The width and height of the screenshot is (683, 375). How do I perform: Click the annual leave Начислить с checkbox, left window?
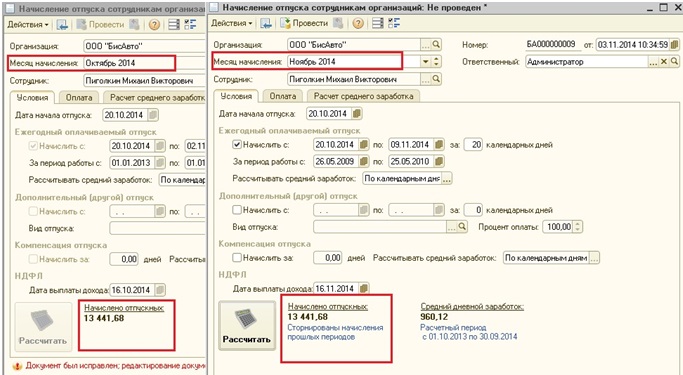tap(33, 145)
